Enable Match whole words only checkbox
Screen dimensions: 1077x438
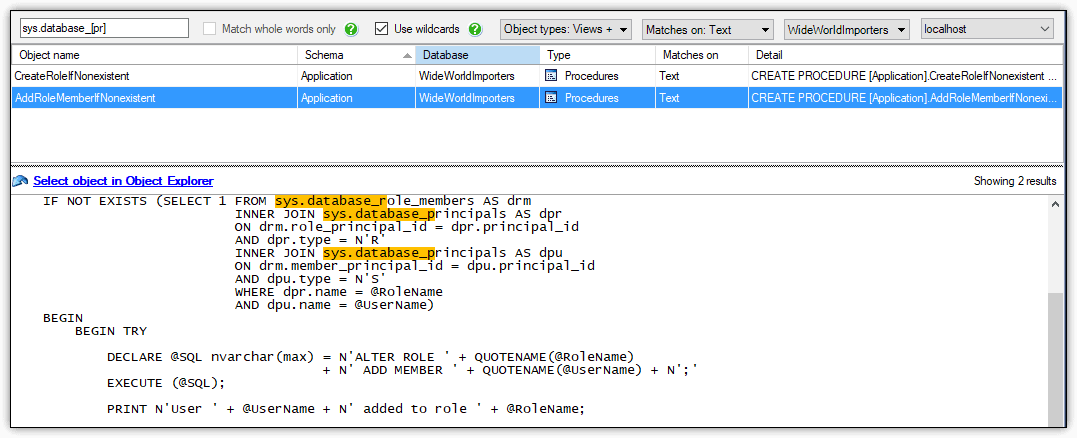pyautogui.click(x=210, y=30)
